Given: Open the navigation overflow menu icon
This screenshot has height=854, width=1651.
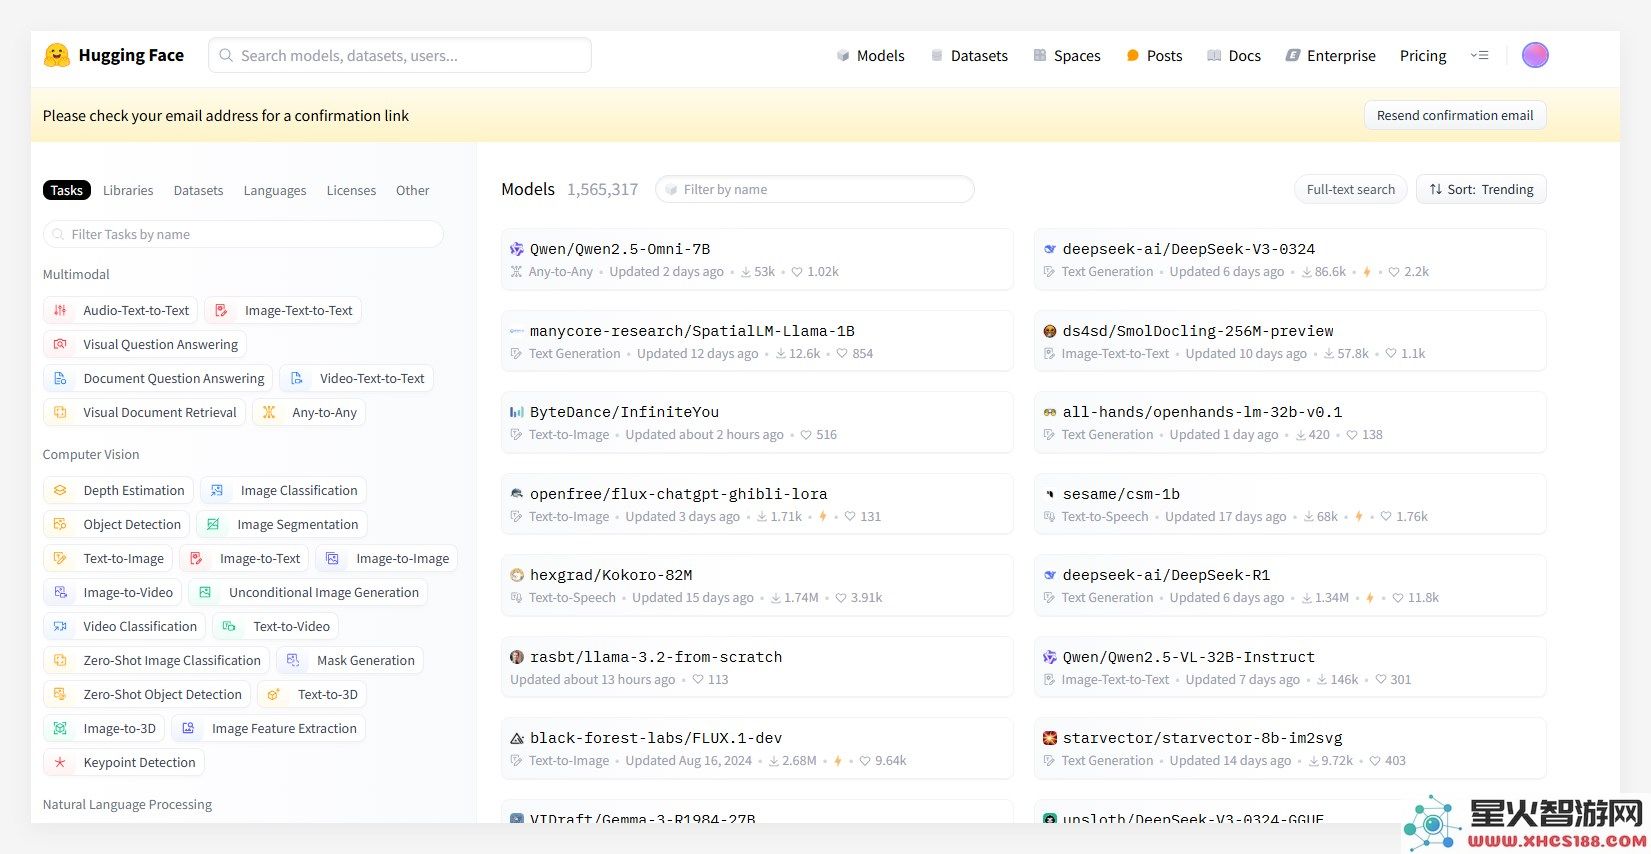Looking at the screenshot, I should 1480,55.
